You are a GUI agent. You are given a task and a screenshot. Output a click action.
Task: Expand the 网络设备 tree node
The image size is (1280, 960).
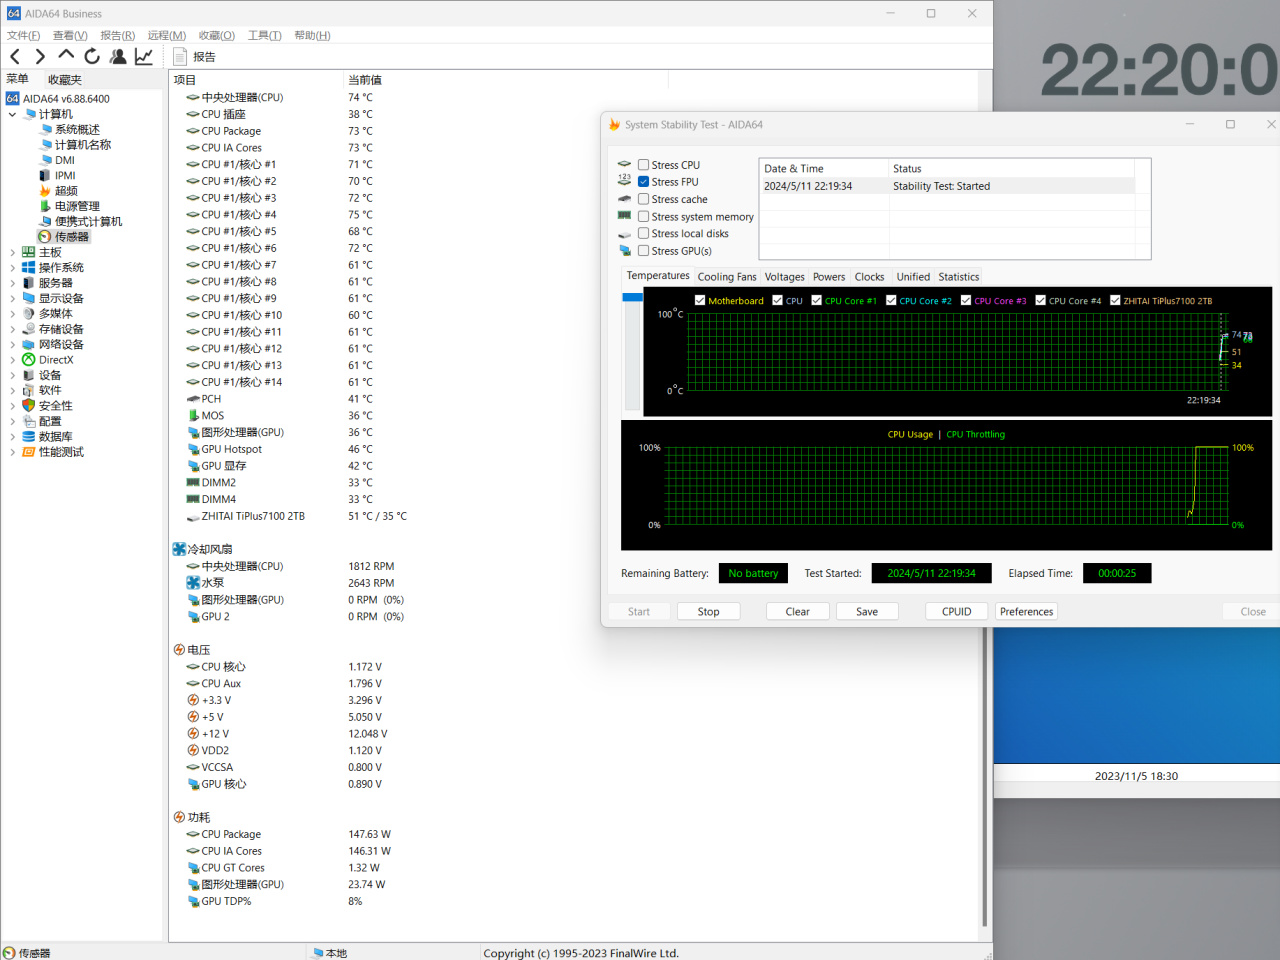(12, 345)
